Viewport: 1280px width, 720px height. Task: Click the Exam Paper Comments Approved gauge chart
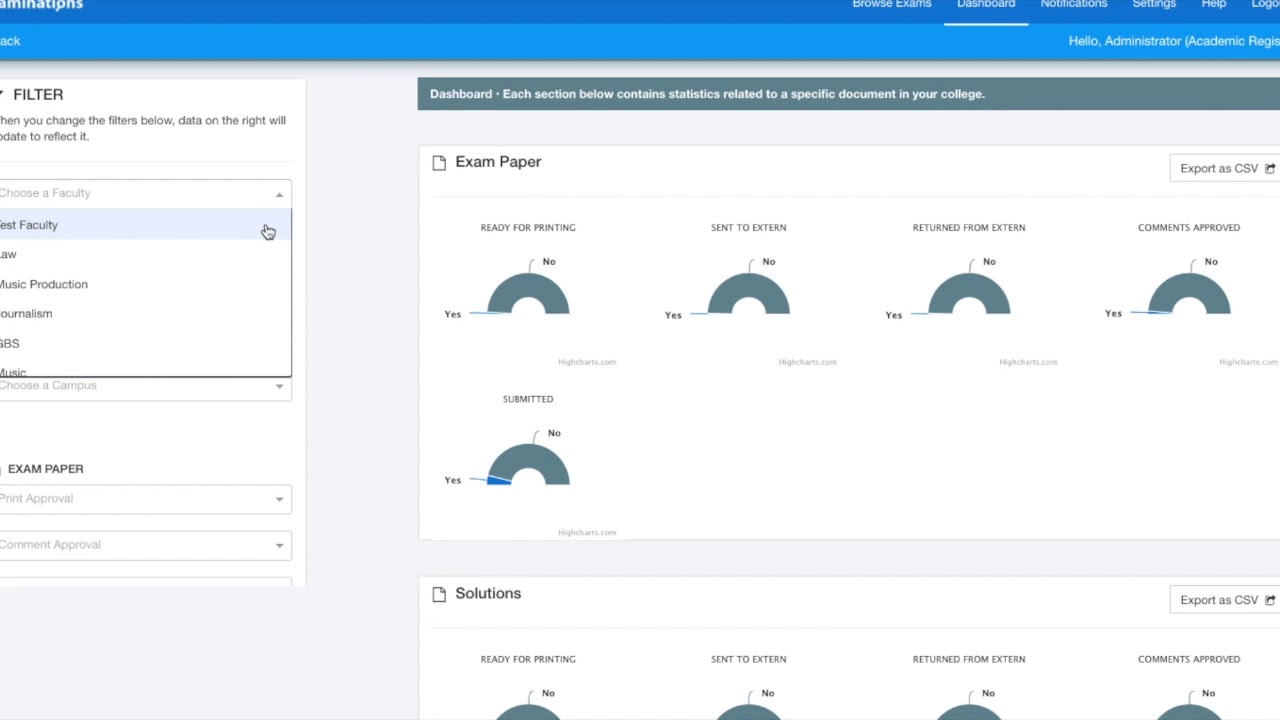[x=1189, y=294]
